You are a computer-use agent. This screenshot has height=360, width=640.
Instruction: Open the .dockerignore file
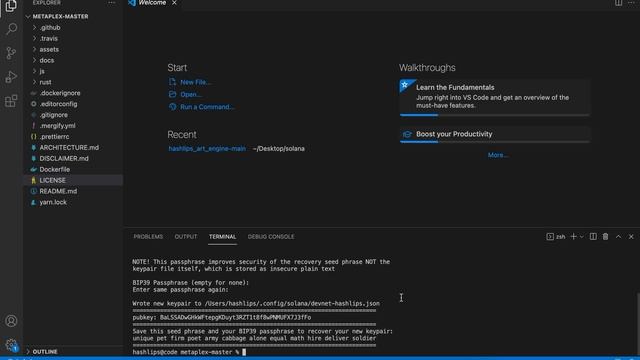[60, 93]
